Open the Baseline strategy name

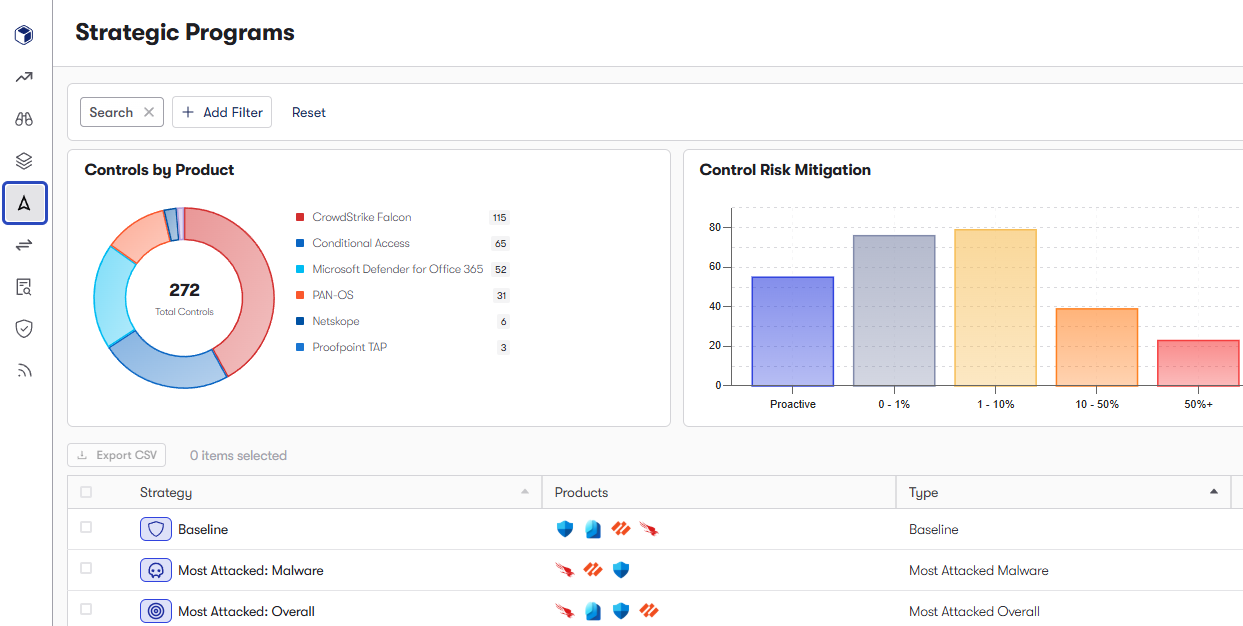coord(203,529)
